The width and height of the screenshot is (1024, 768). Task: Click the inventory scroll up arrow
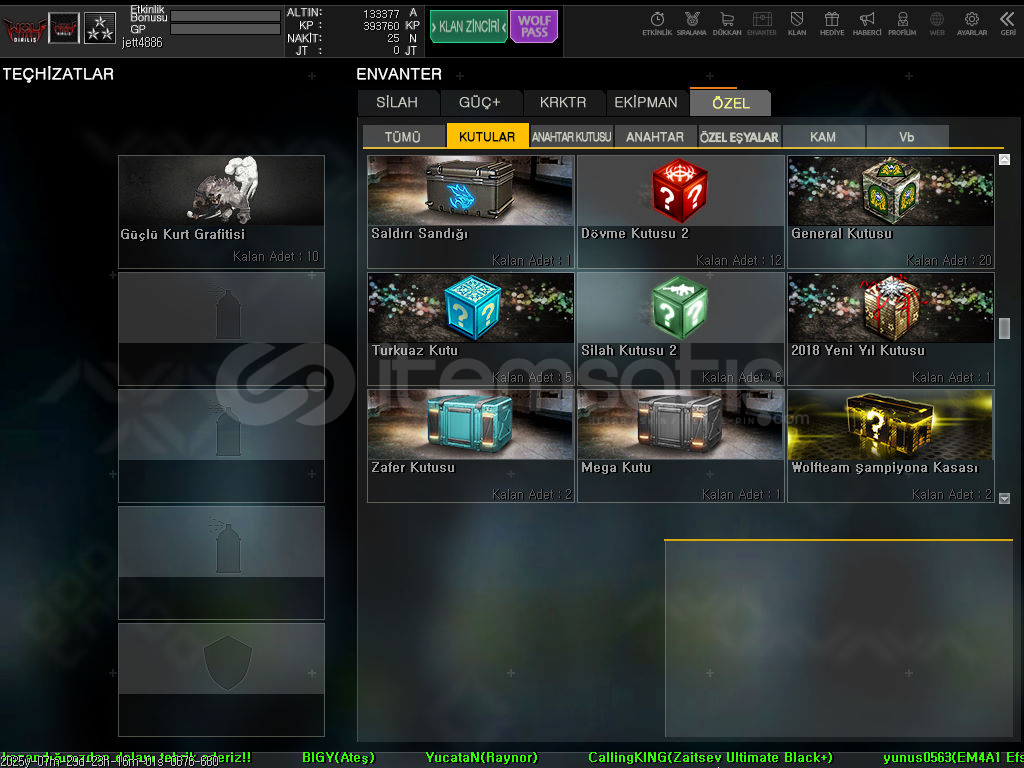[1004, 159]
